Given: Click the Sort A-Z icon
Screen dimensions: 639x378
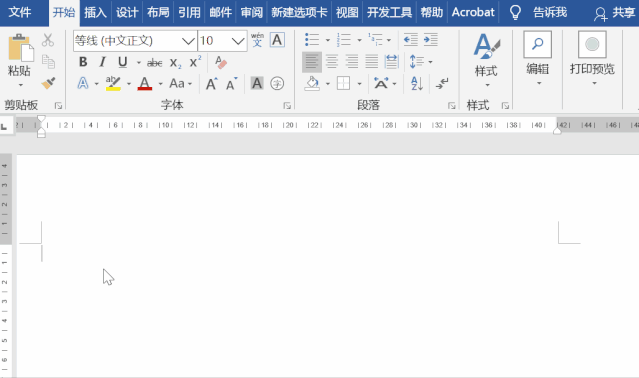Looking at the screenshot, I should click(416, 84).
